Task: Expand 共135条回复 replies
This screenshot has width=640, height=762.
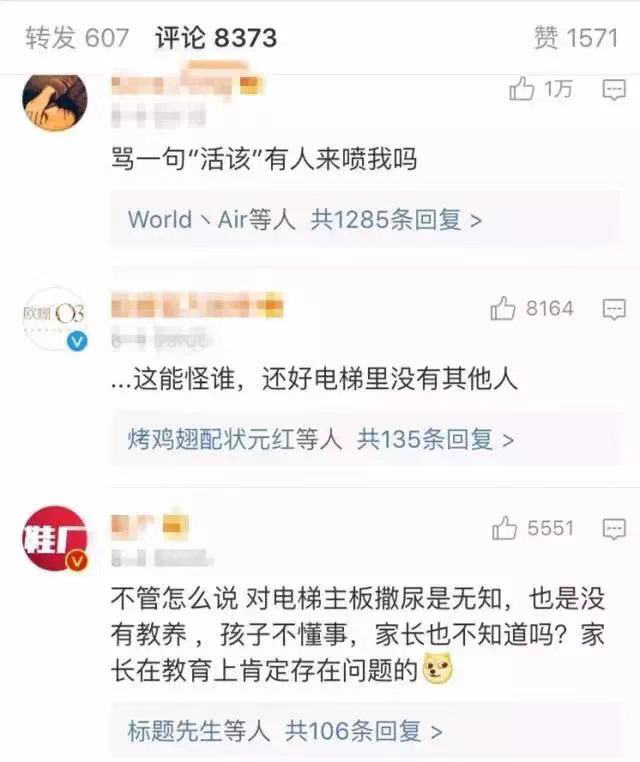Action: click(435, 439)
